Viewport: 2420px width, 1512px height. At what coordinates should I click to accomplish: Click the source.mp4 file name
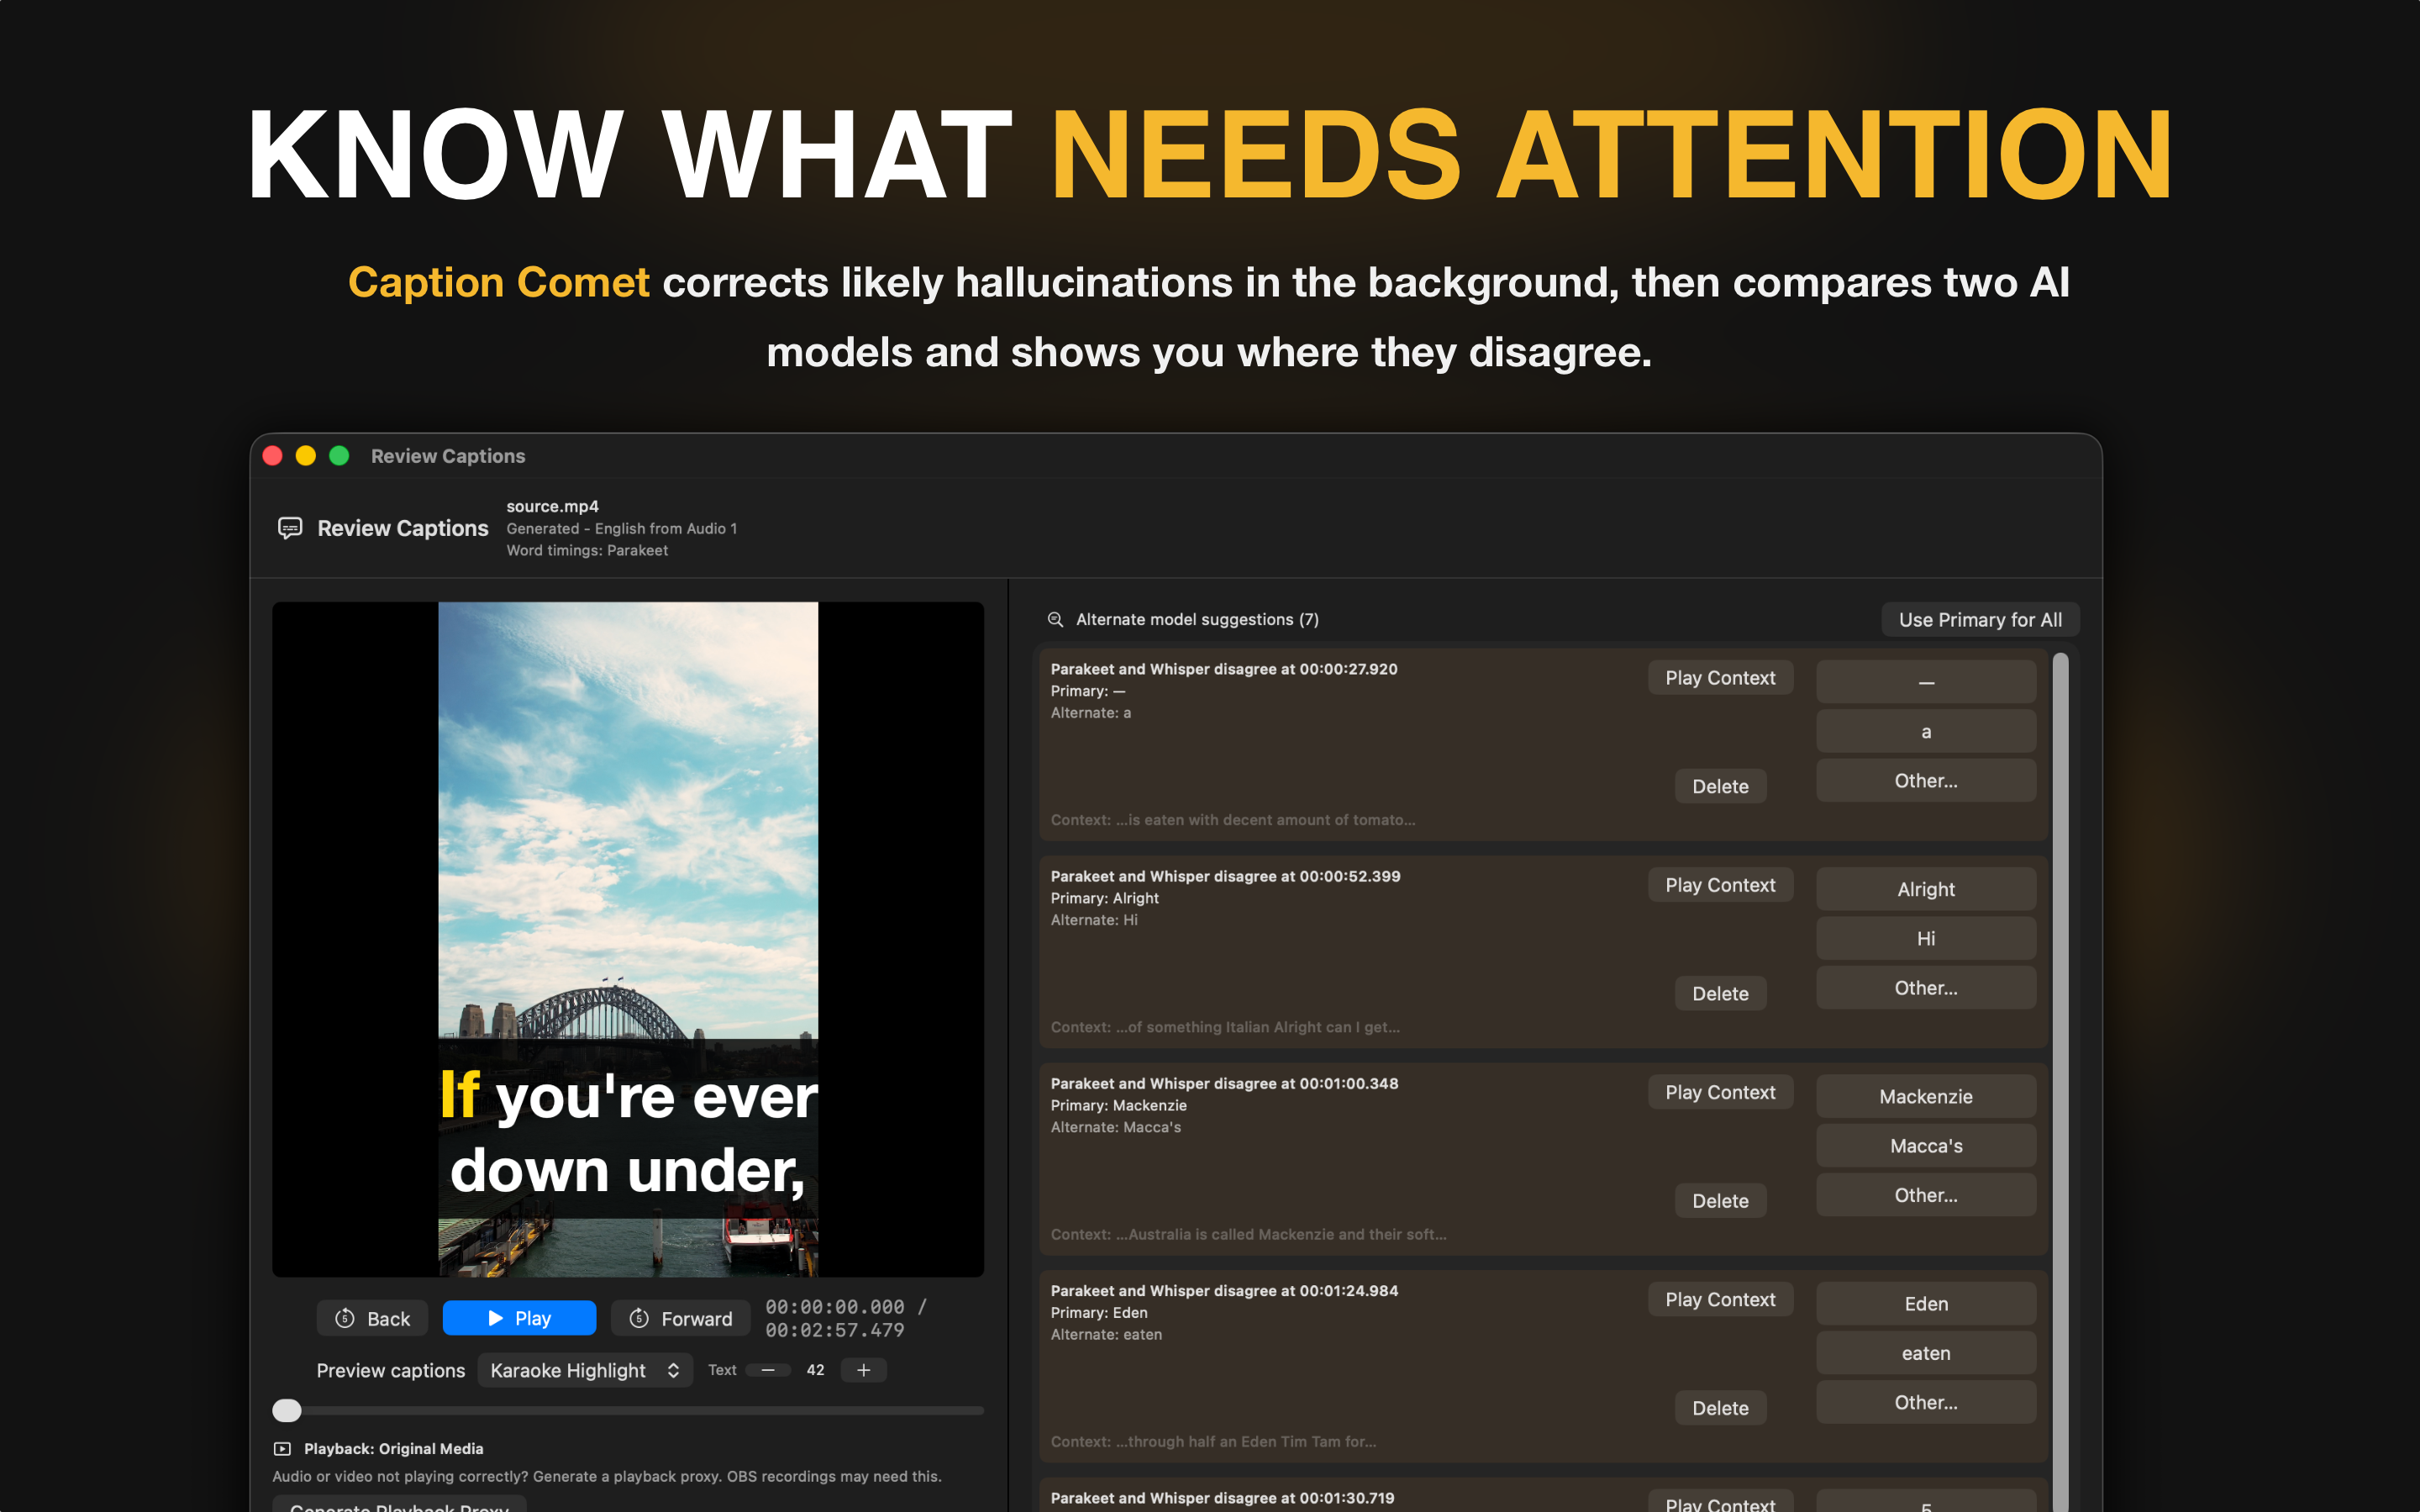[552, 506]
